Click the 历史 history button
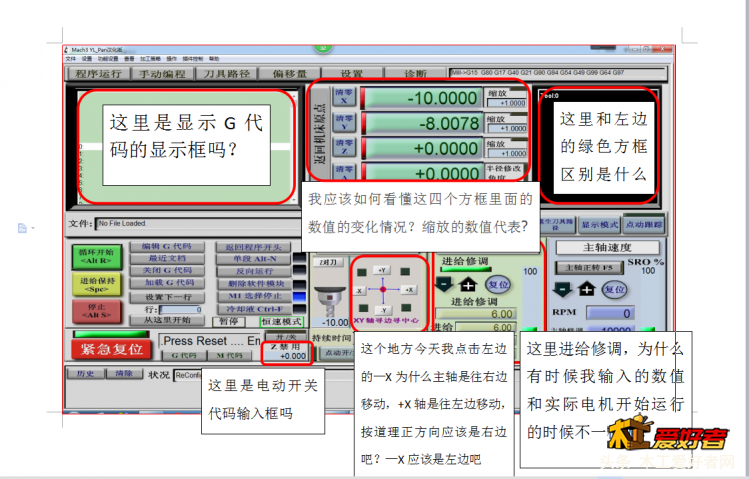This screenshot has height=479, width=749. pyautogui.click(x=86, y=373)
